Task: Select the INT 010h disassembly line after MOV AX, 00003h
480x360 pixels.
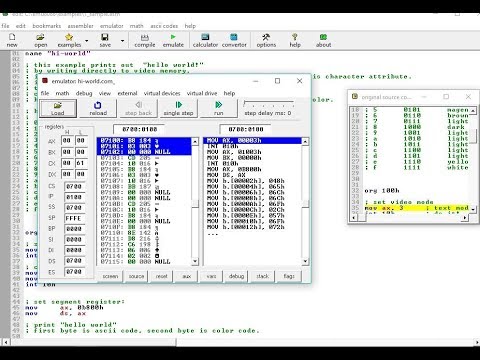Action: [x=252, y=146]
